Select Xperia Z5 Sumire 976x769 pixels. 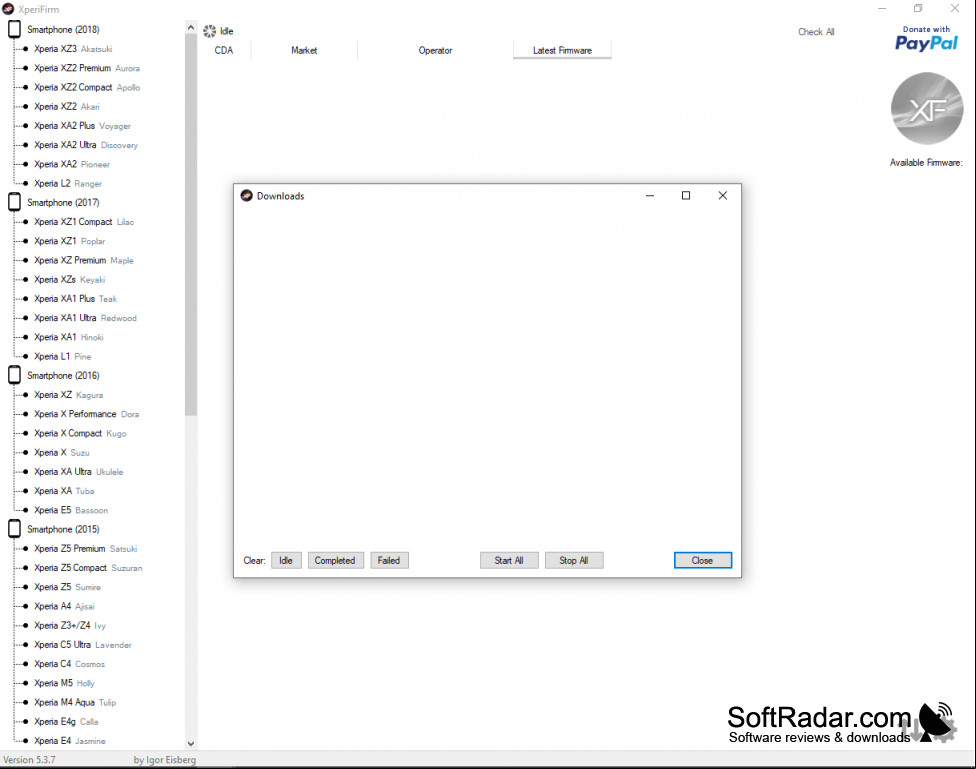(67, 587)
